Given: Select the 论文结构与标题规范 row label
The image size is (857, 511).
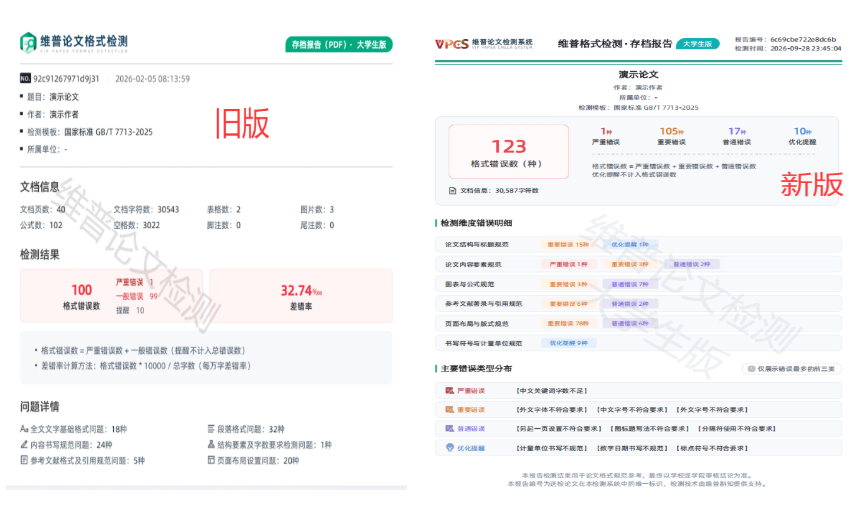Looking at the screenshot, I should click(477, 244).
